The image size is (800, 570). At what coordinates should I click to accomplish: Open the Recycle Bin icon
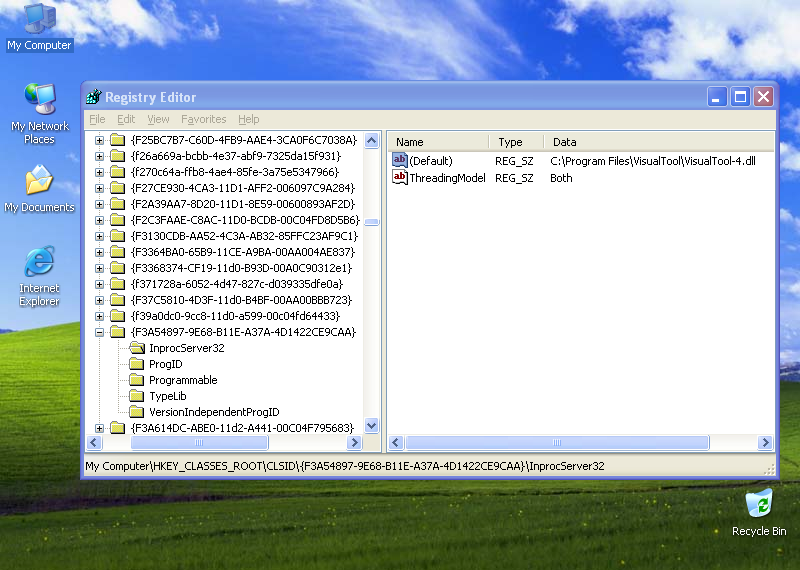(759, 513)
